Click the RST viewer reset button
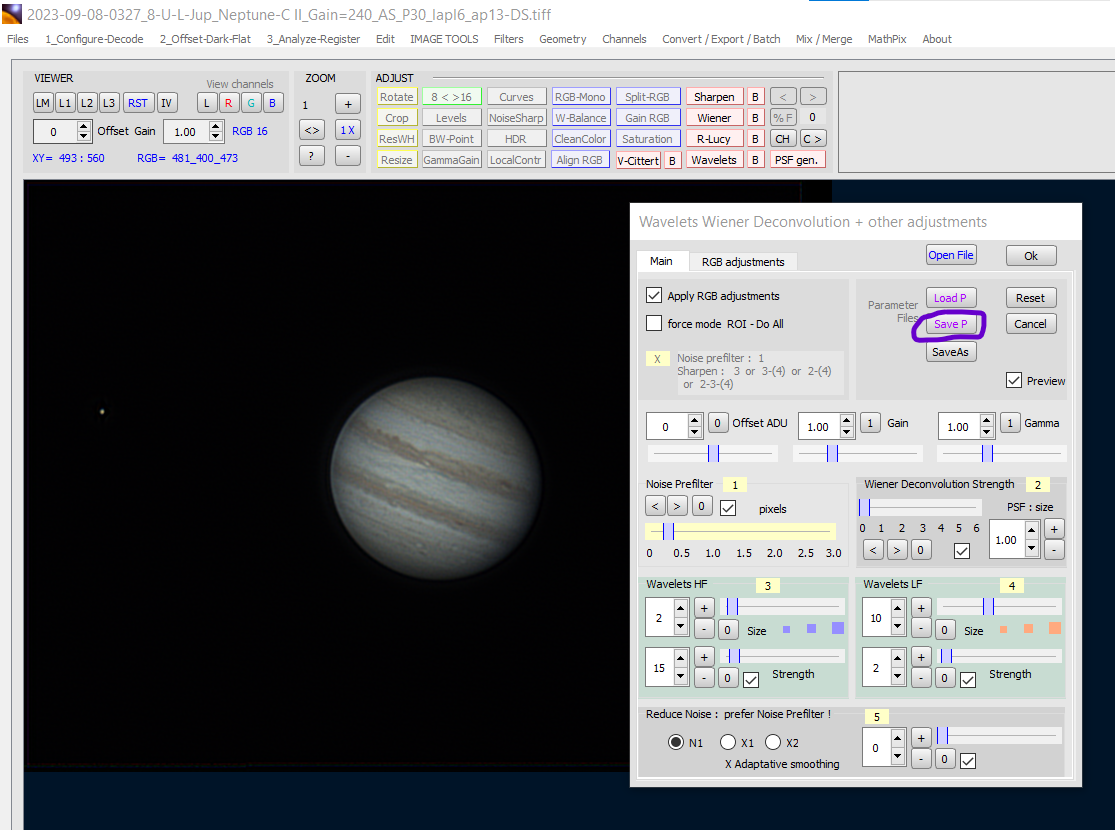 click(138, 103)
